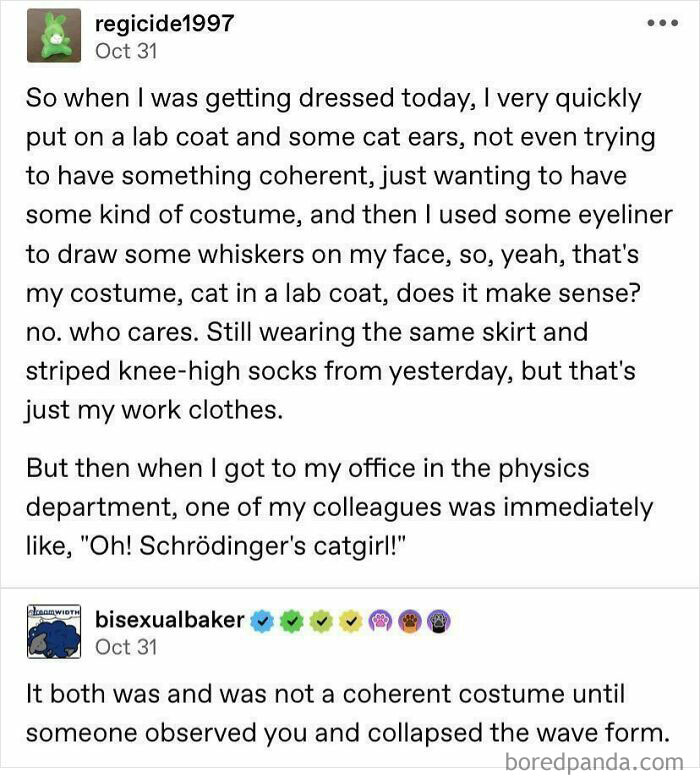Image resolution: width=700 pixels, height=782 pixels.
Task: Open regicide1997's blog via username
Action: pos(165,22)
